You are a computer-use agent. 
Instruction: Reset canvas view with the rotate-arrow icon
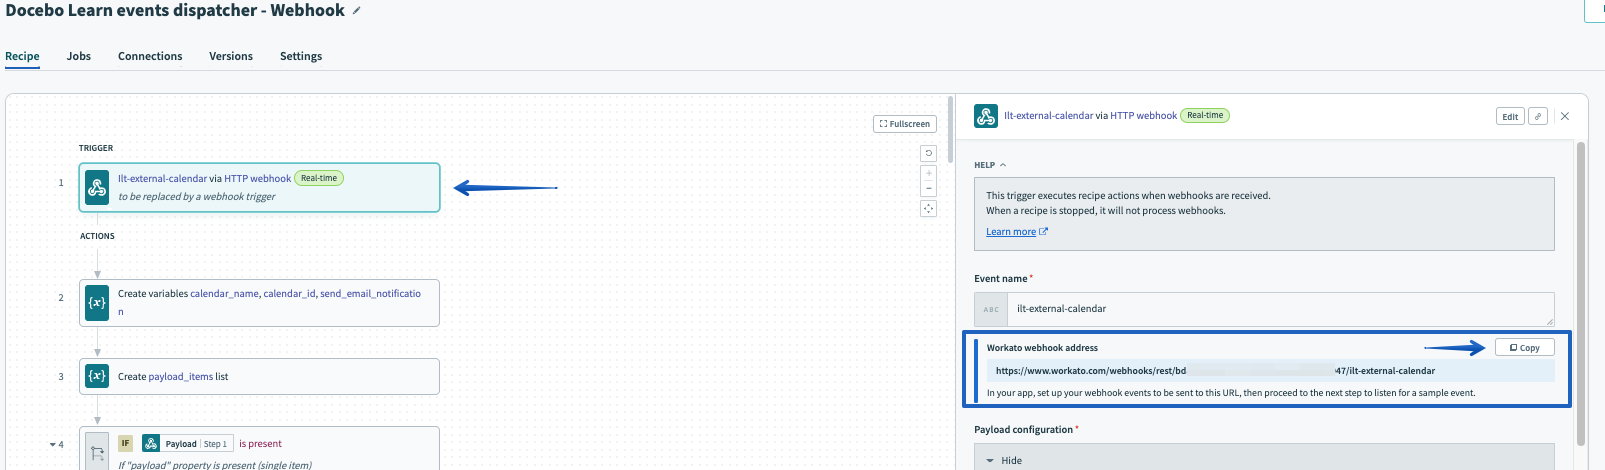coord(929,153)
